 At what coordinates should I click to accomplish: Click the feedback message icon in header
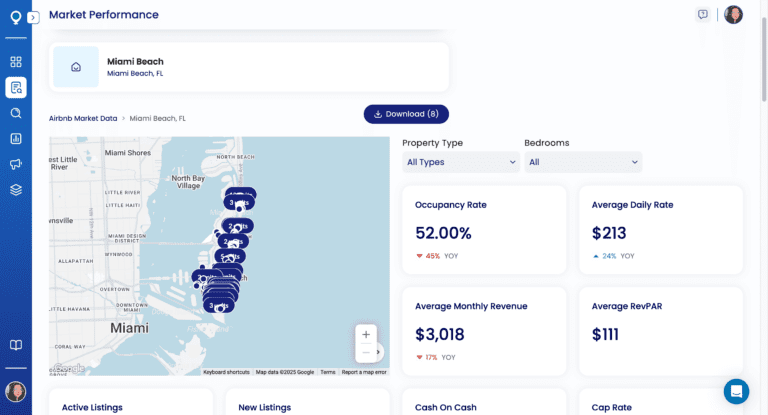click(x=703, y=14)
